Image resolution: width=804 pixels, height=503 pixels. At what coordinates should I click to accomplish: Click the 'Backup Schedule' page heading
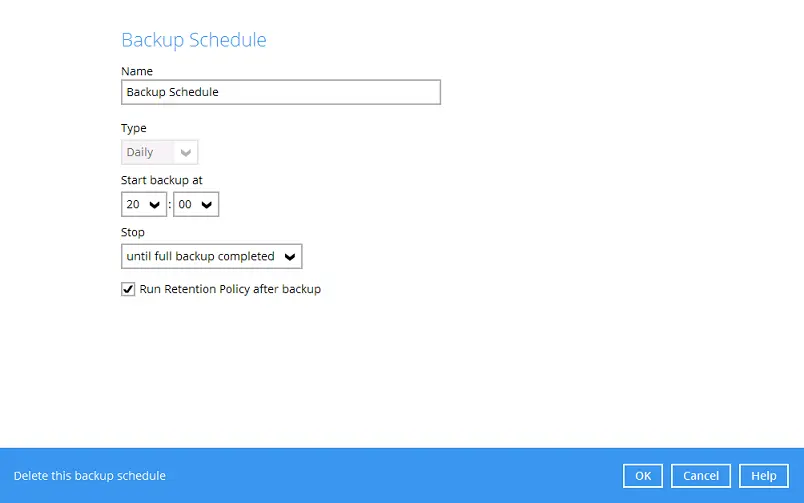194,40
